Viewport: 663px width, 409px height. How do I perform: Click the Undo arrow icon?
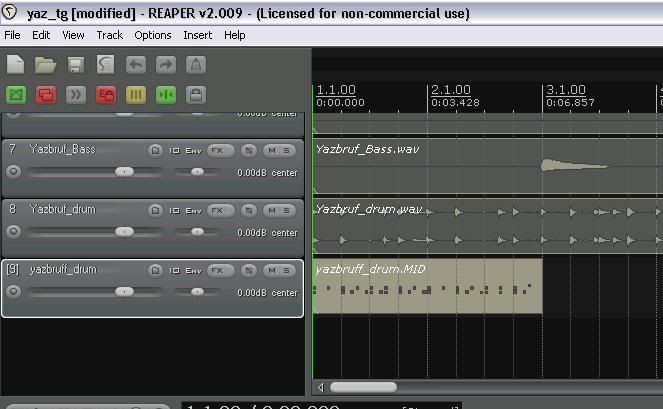[136, 65]
